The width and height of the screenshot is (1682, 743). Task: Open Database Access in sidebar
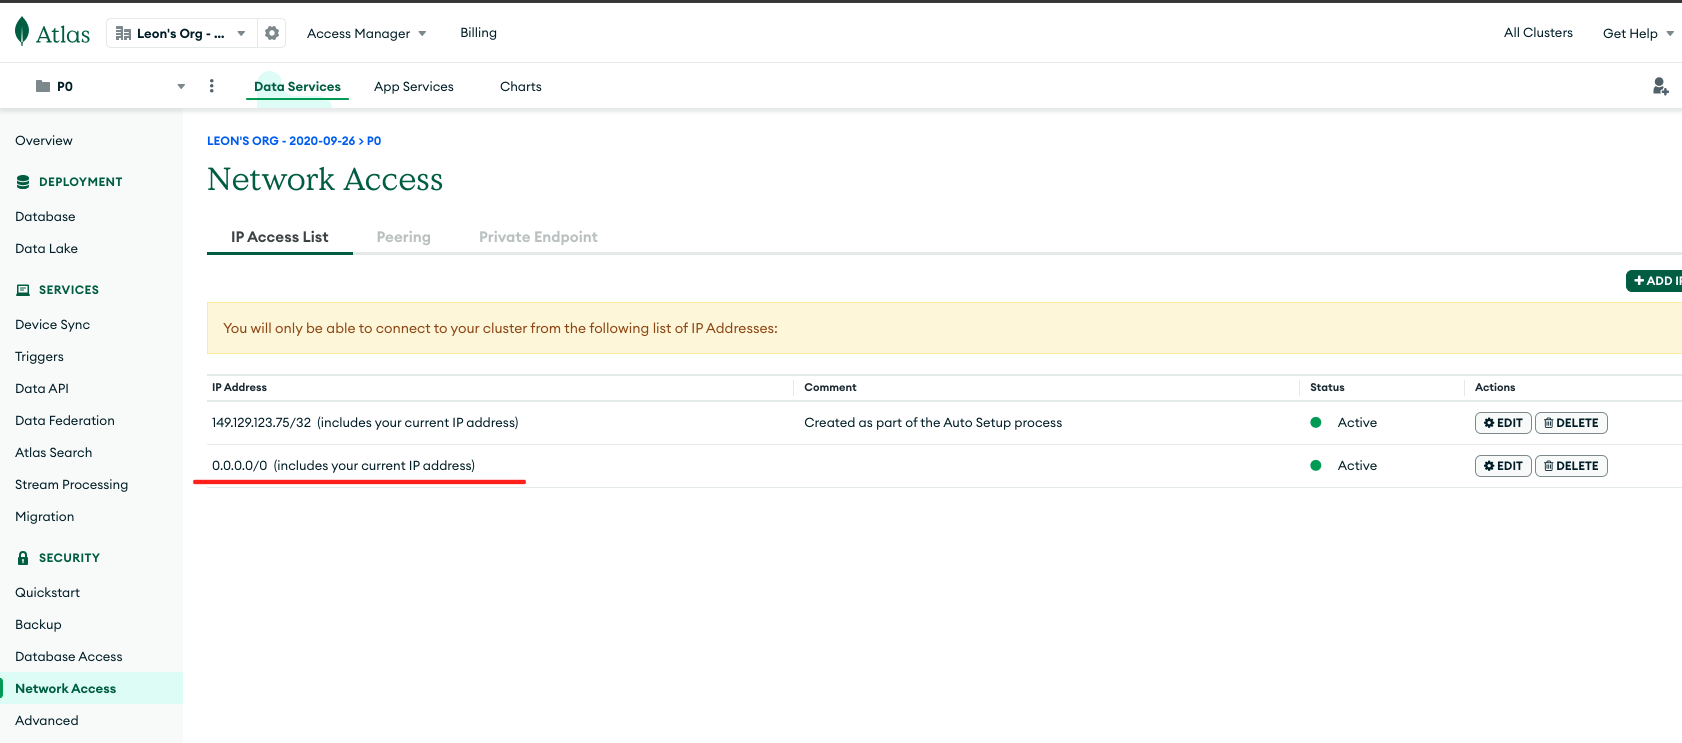pos(68,657)
